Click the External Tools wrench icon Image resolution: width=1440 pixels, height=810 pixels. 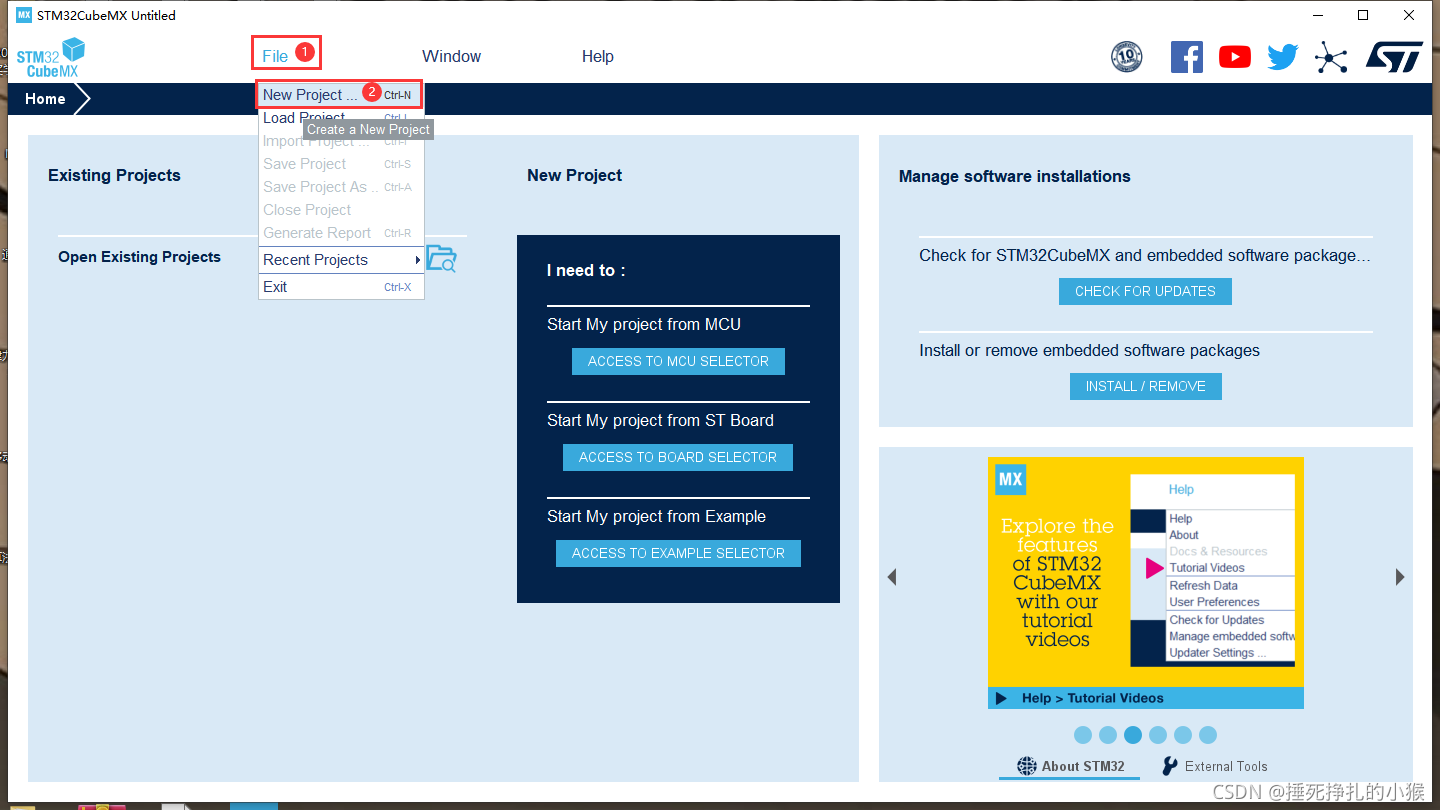coord(1170,766)
